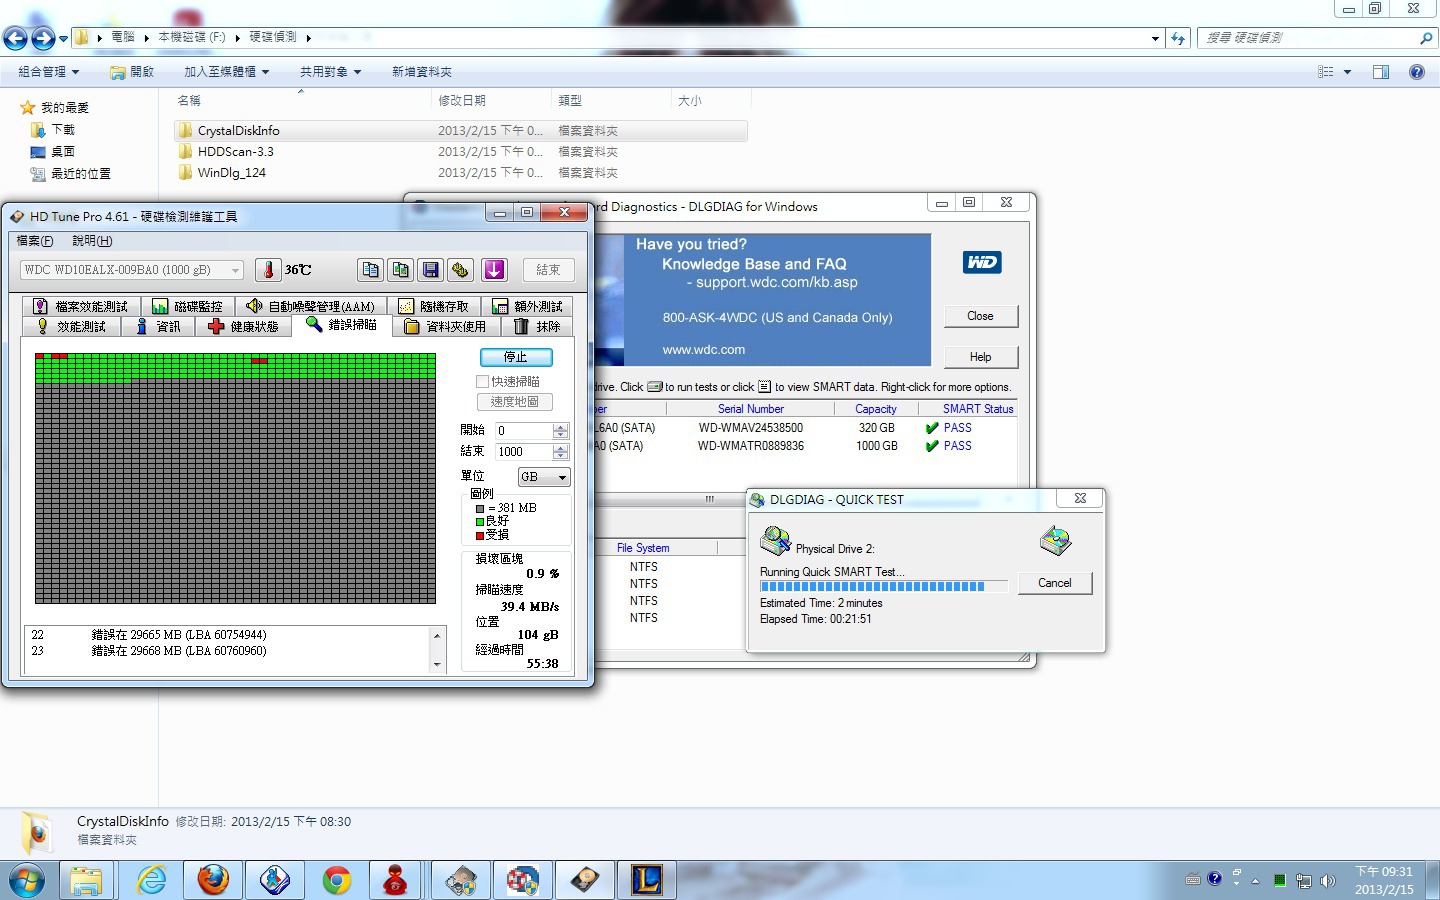Screen dimensions: 1440x900
Task: Open the recent pages dropdown next to forward arrow
Action: [x=64, y=39]
